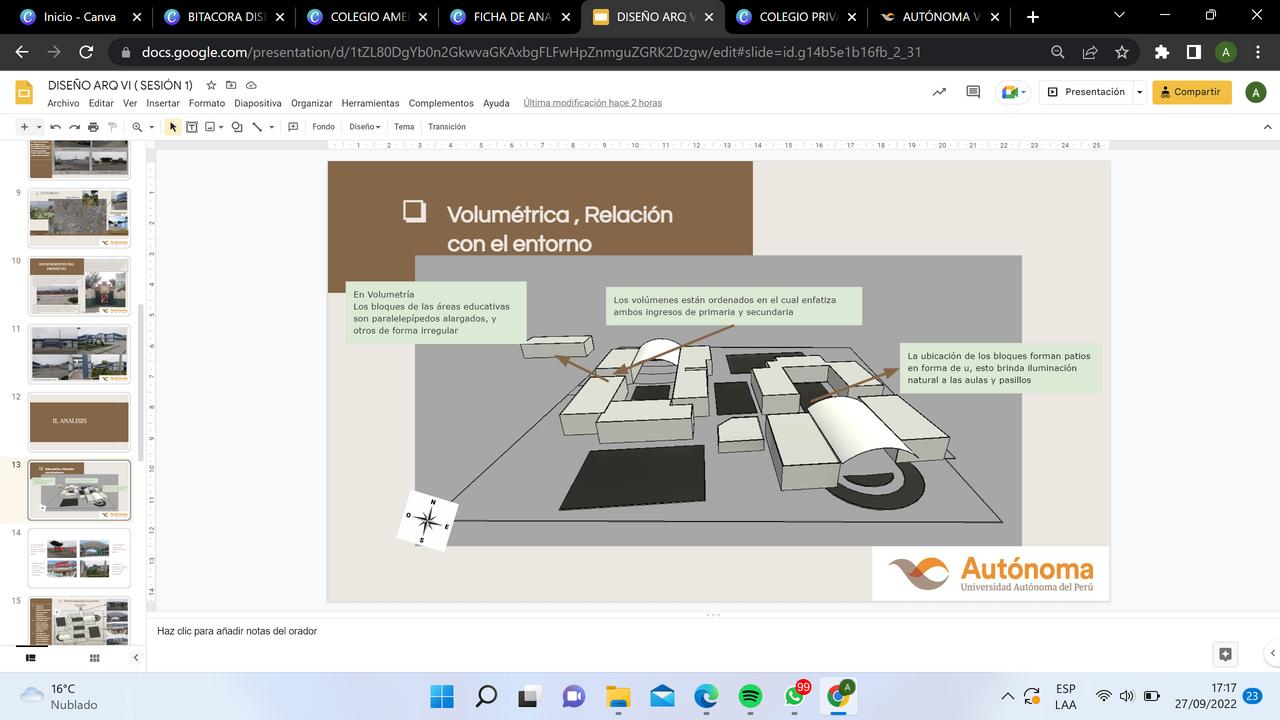Collapse the slide filmstrip panel
The height and width of the screenshot is (720, 1280).
[136, 658]
